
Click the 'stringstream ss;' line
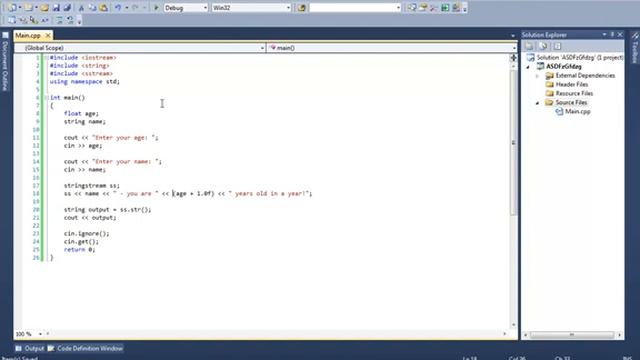point(91,186)
